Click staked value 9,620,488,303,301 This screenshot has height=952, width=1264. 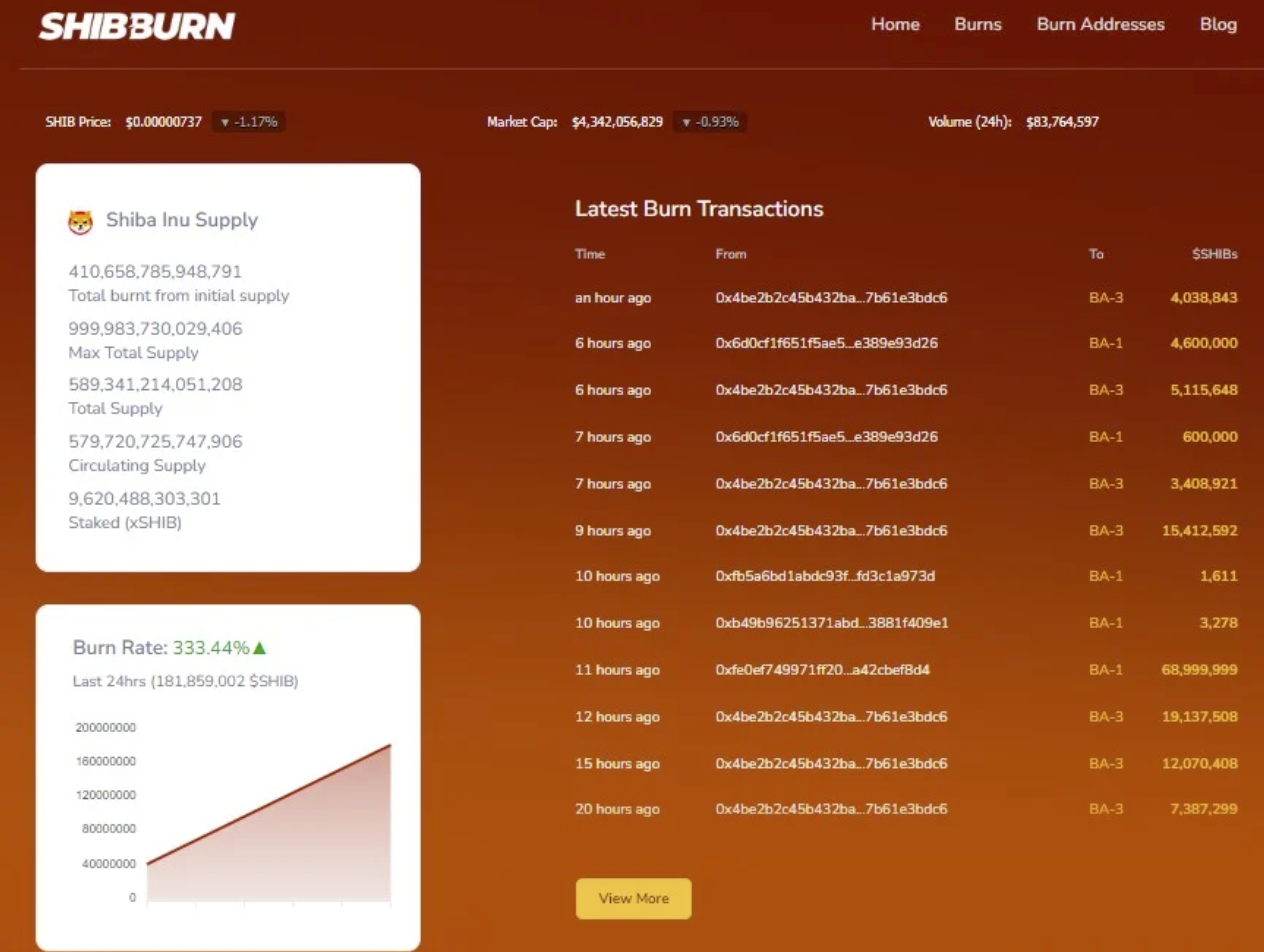[x=144, y=499]
